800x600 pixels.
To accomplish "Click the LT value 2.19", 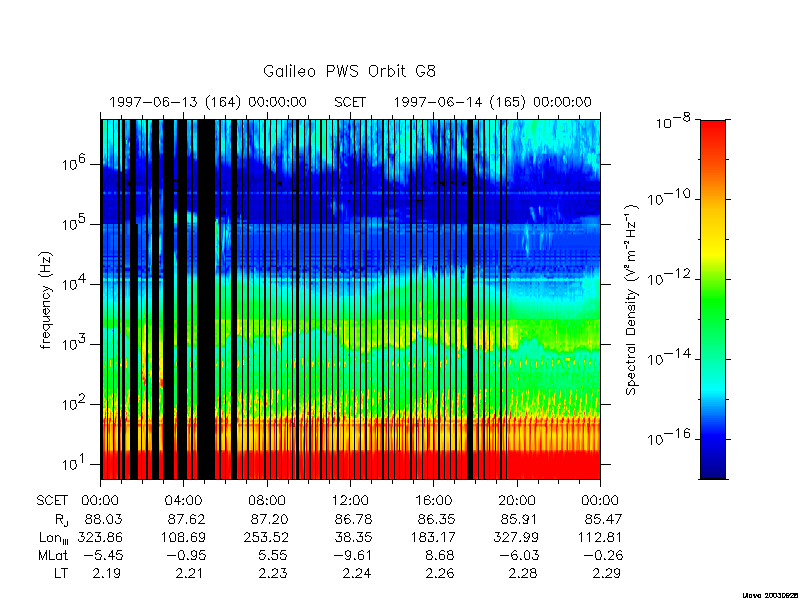I will tap(107, 573).
